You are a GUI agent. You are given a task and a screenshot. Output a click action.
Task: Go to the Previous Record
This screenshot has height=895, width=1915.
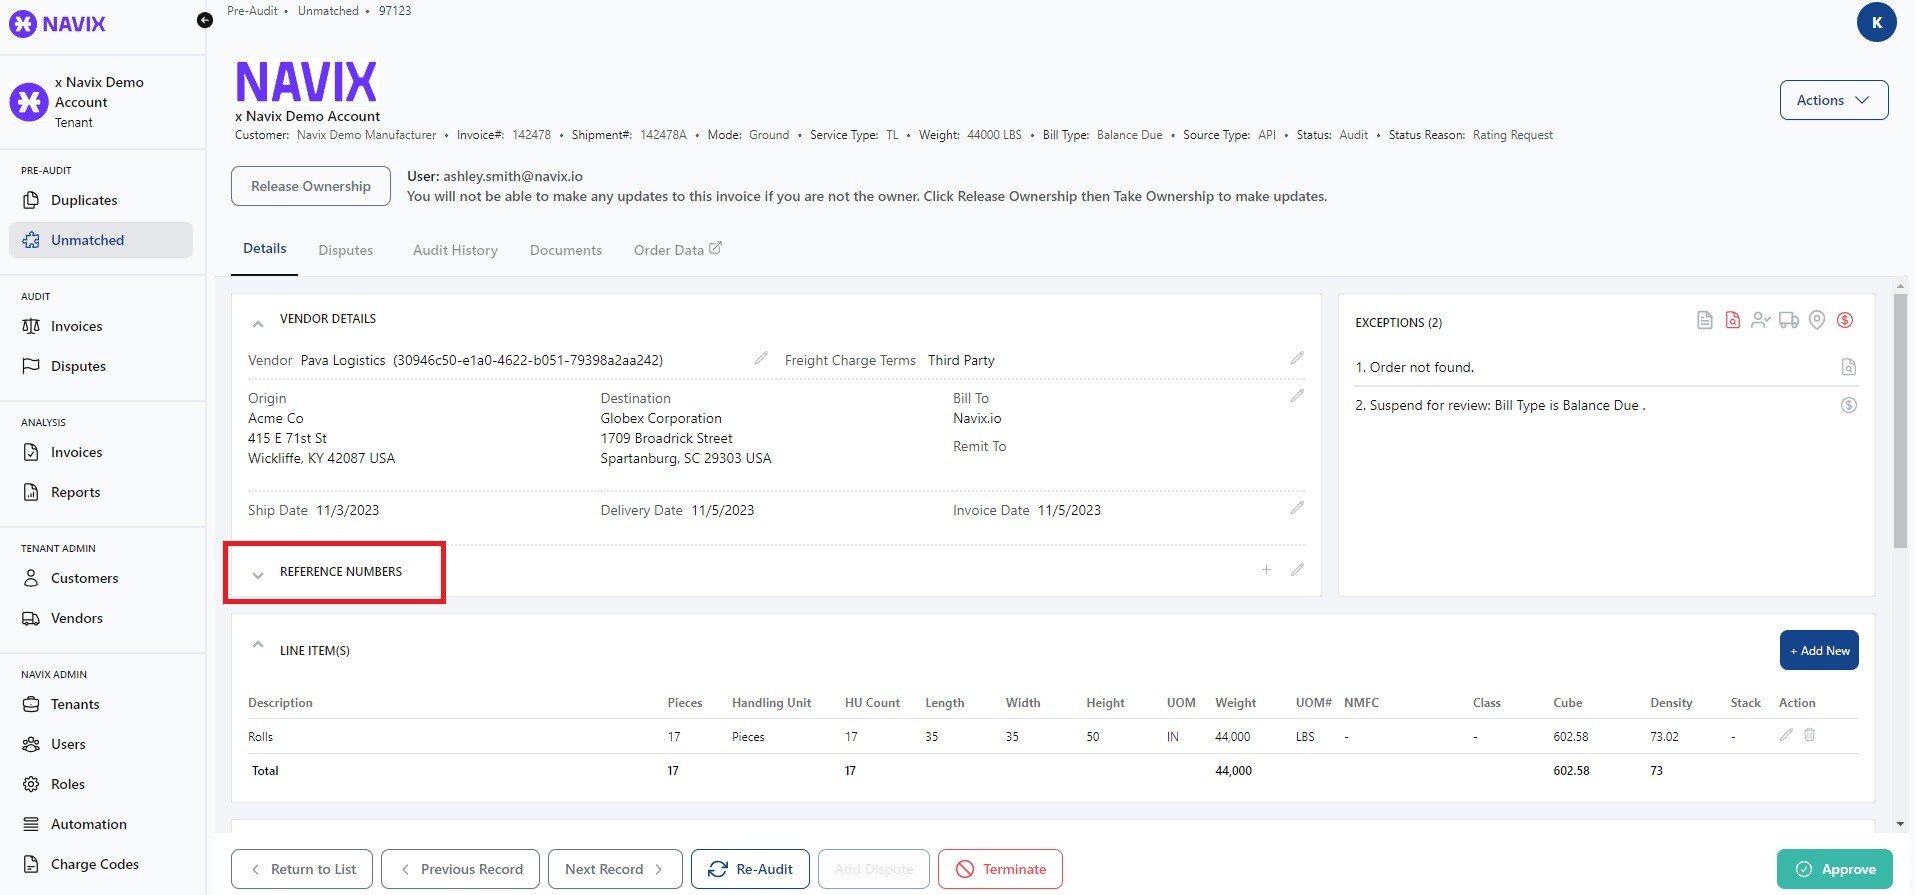tap(460, 869)
